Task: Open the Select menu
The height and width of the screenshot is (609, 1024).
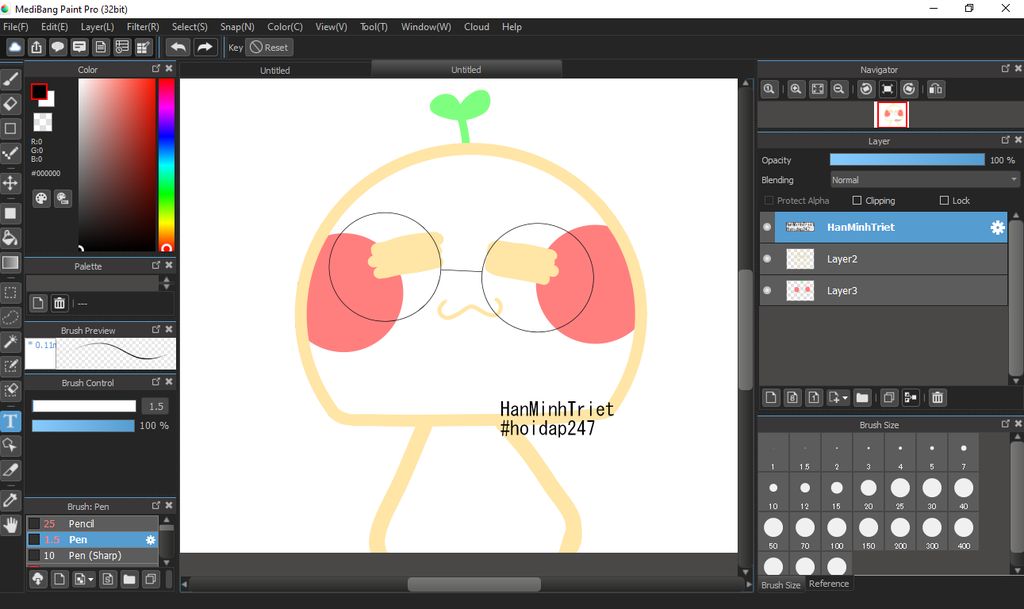Action: 189,27
